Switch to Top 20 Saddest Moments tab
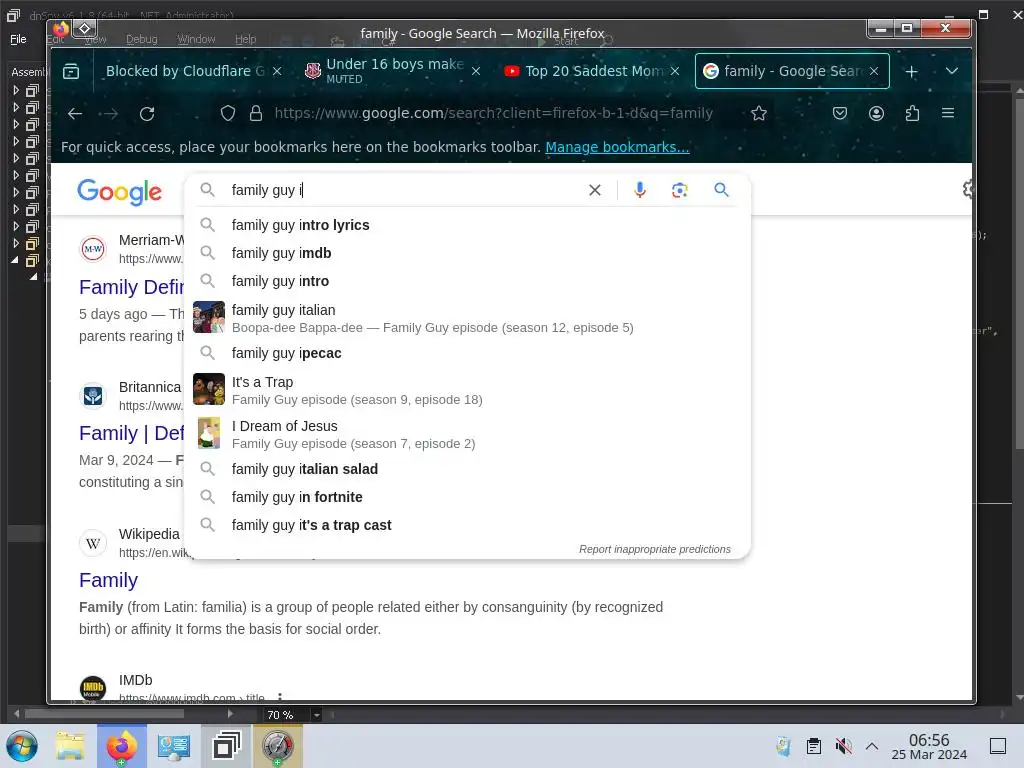Viewport: 1024px width, 768px height. 593,71
